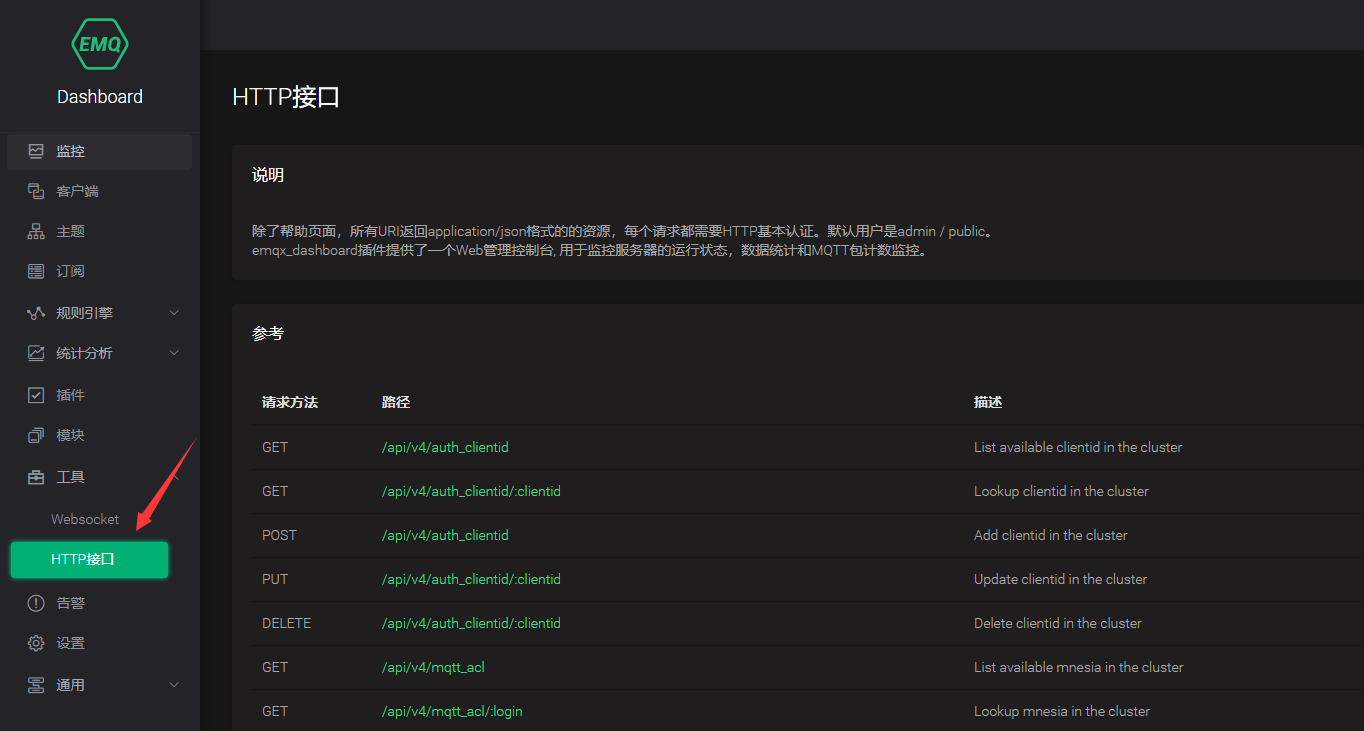Screen dimensions: 1364x731
Task: Click "Add clientid in the cluster" description
Action: 1051,535
